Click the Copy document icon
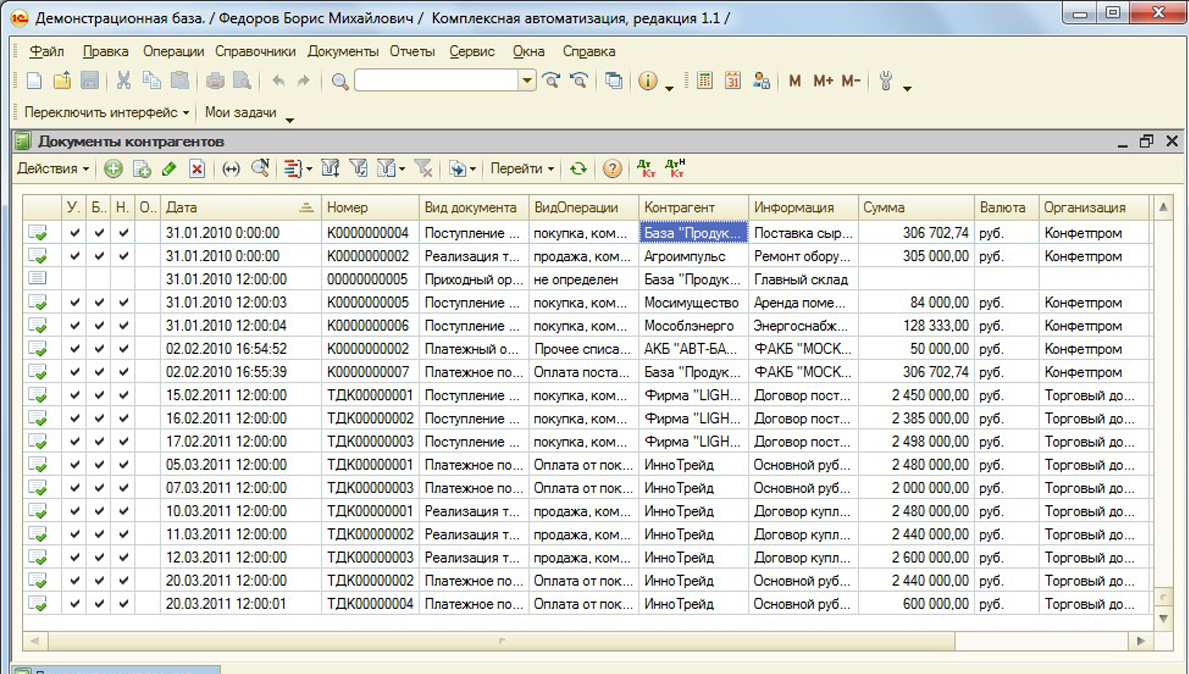Screen dimensions: 1189x674 (x=141, y=169)
